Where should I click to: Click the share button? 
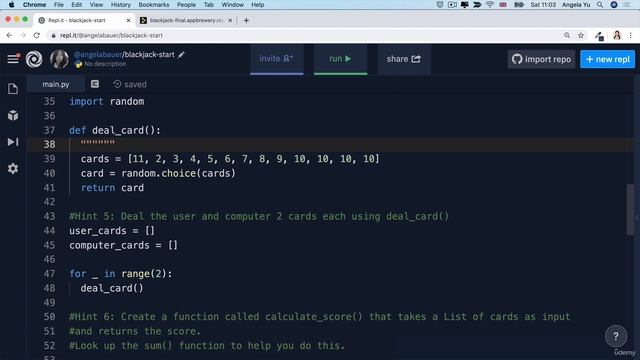click(404, 59)
